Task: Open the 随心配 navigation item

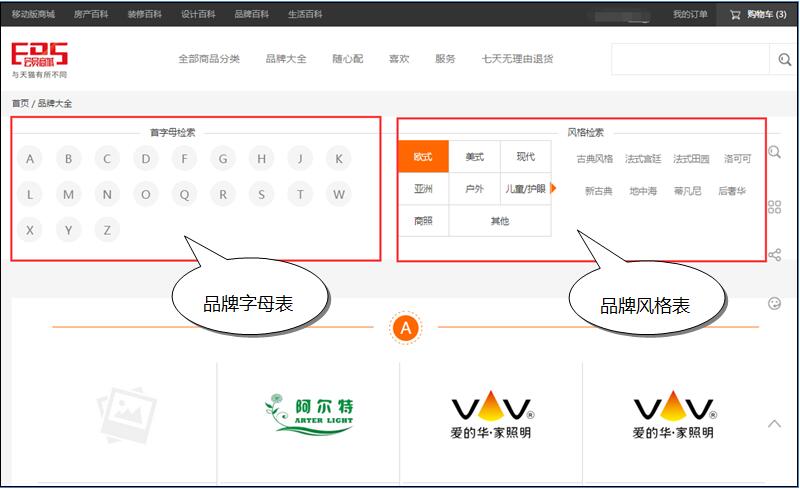Action: click(348, 59)
